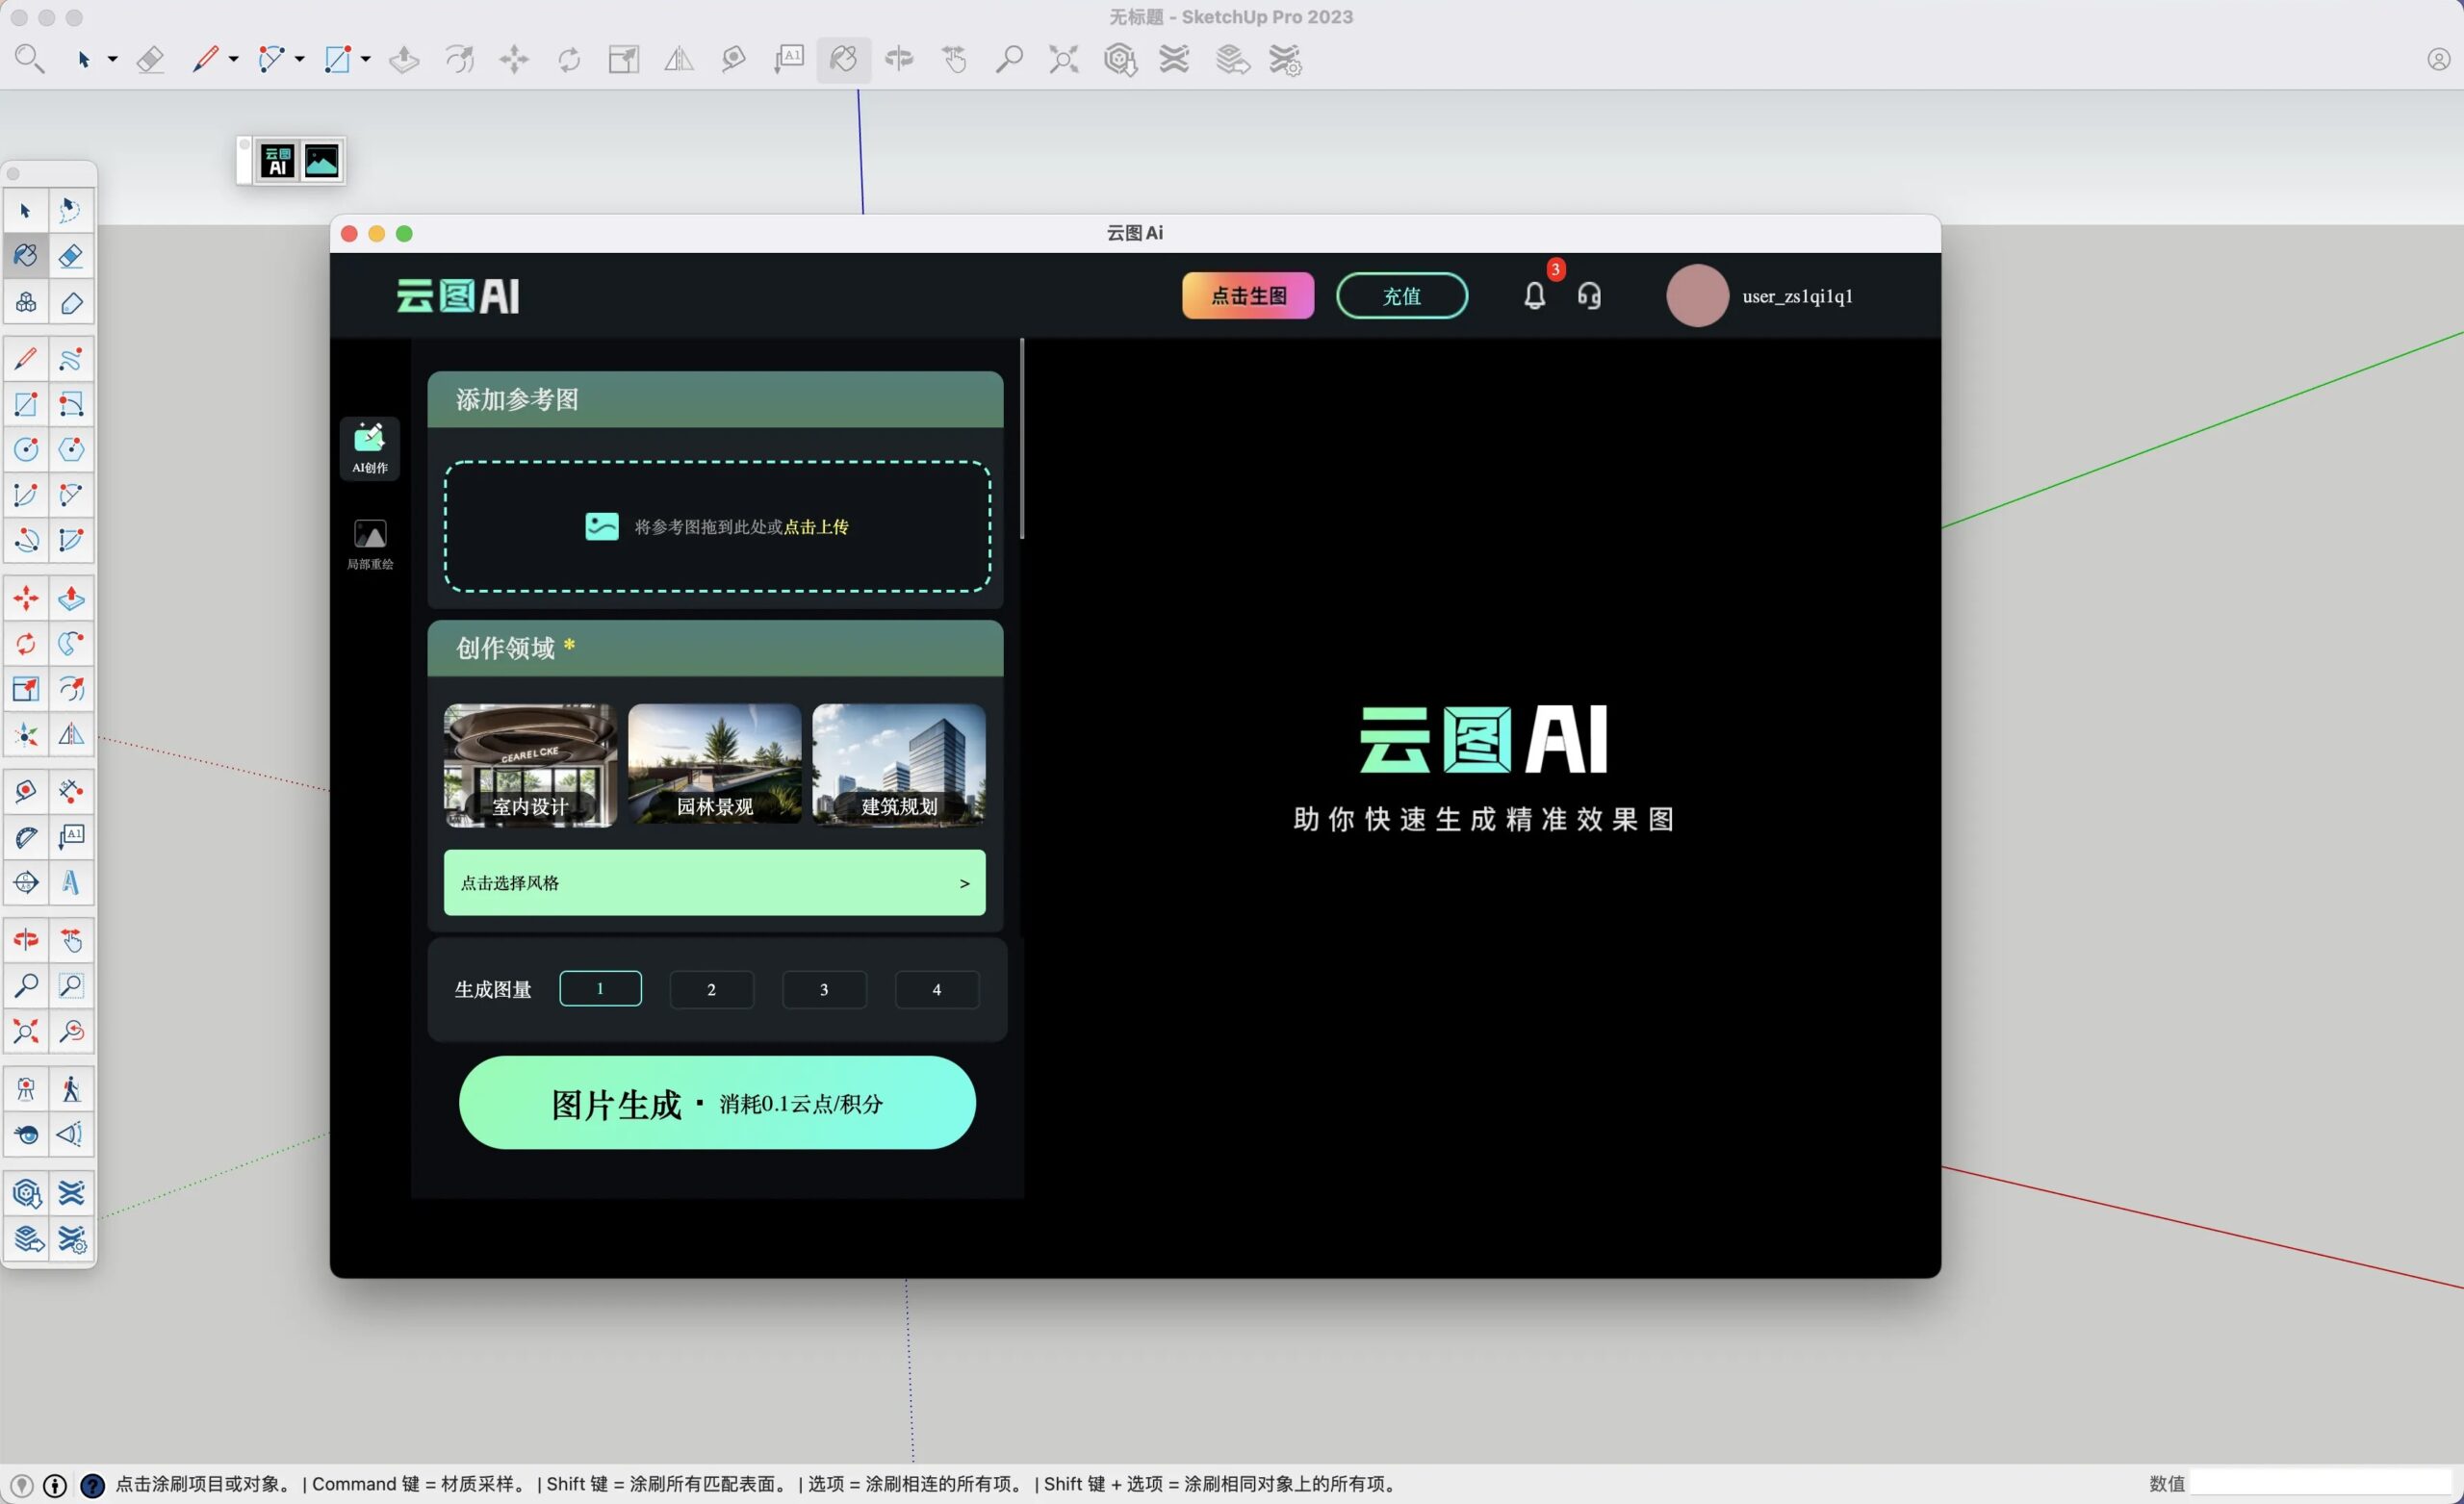This screenshot has width=2464, height=1504.
Task: Switch to the 局部重绘 sidebar tab
Action: click(x=370, y=544)
